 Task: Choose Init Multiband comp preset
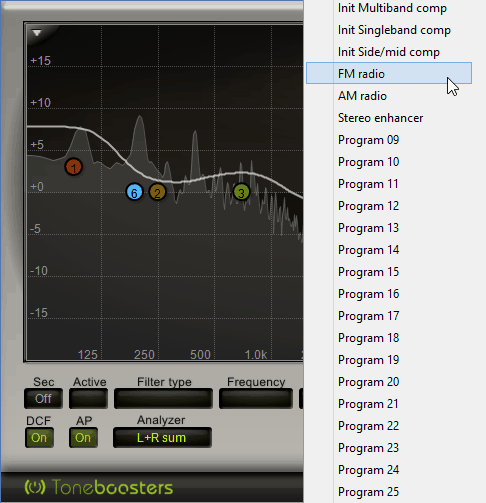pos(389,8)
